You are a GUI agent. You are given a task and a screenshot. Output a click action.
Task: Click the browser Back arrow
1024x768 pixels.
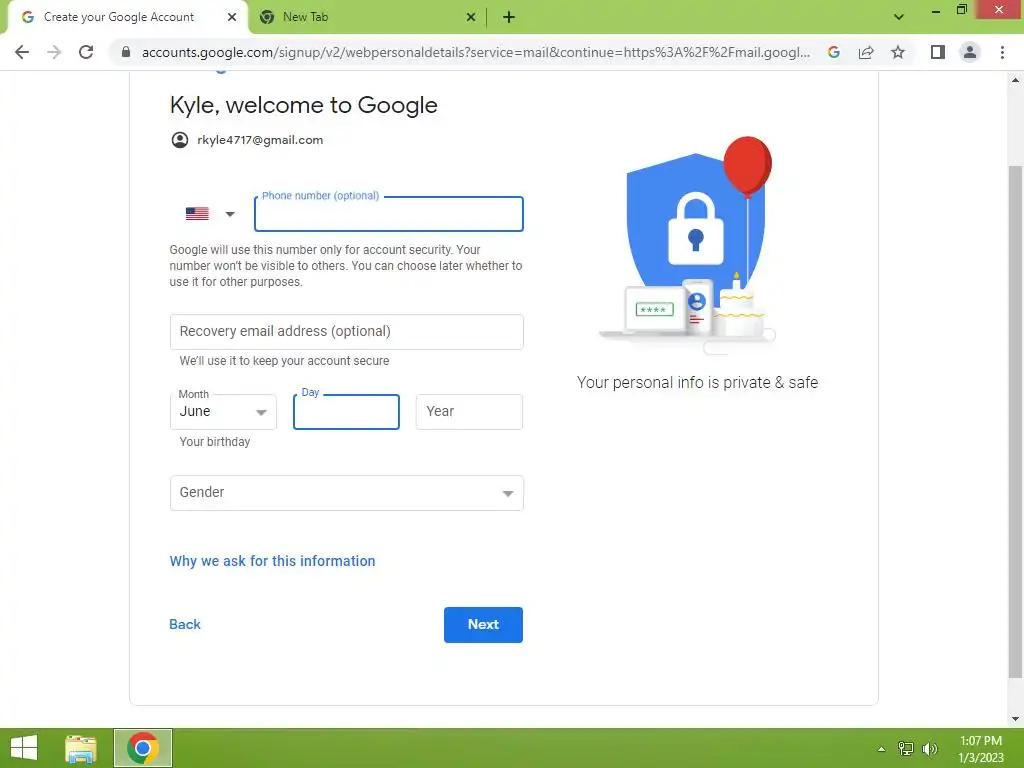(22, 52)
